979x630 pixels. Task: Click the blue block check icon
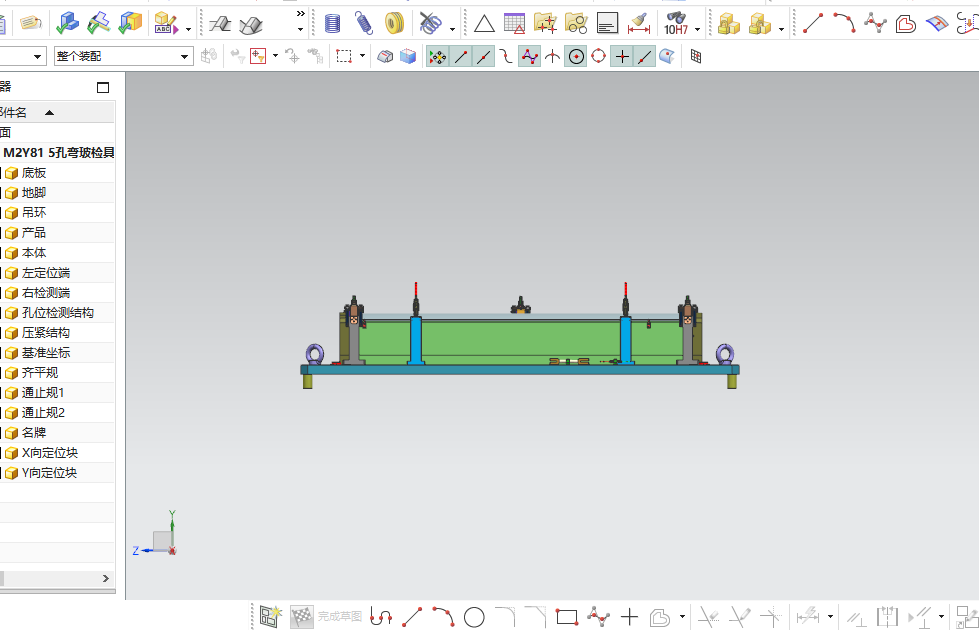(x=67, y=24)
